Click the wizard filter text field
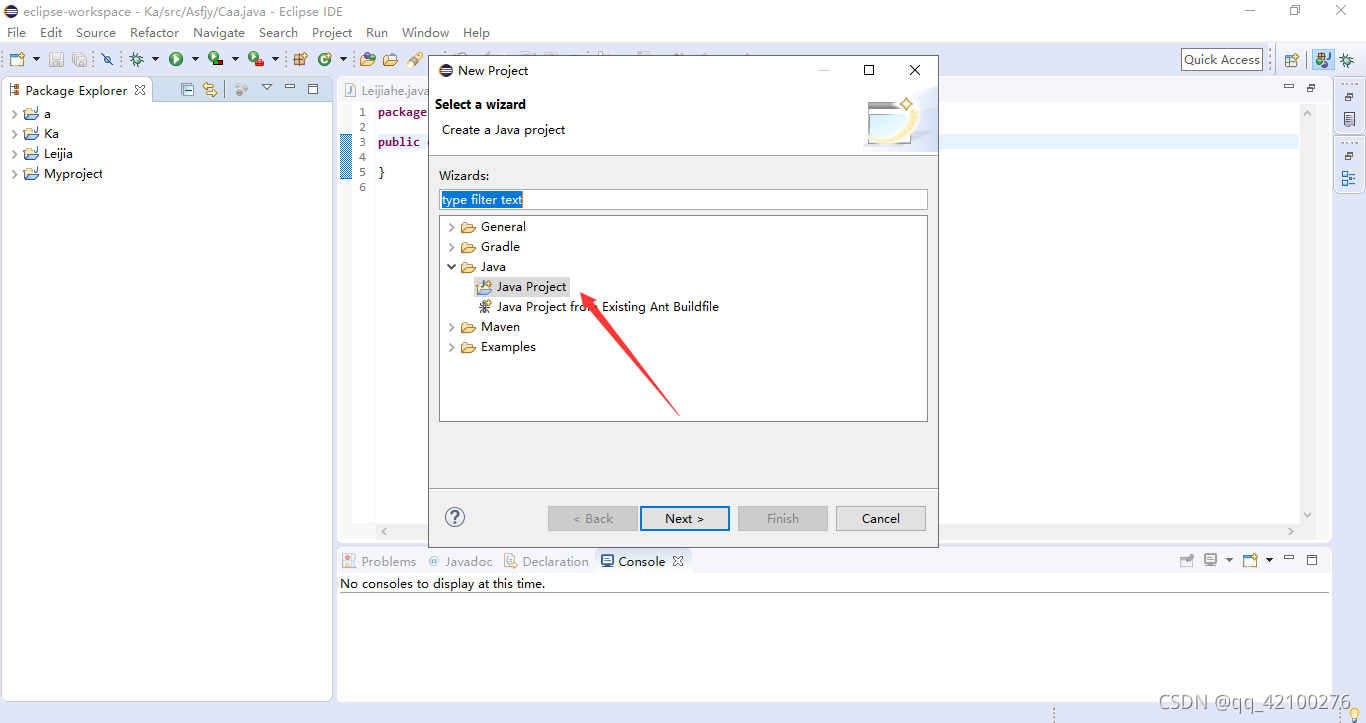 [x=683, y=200]
